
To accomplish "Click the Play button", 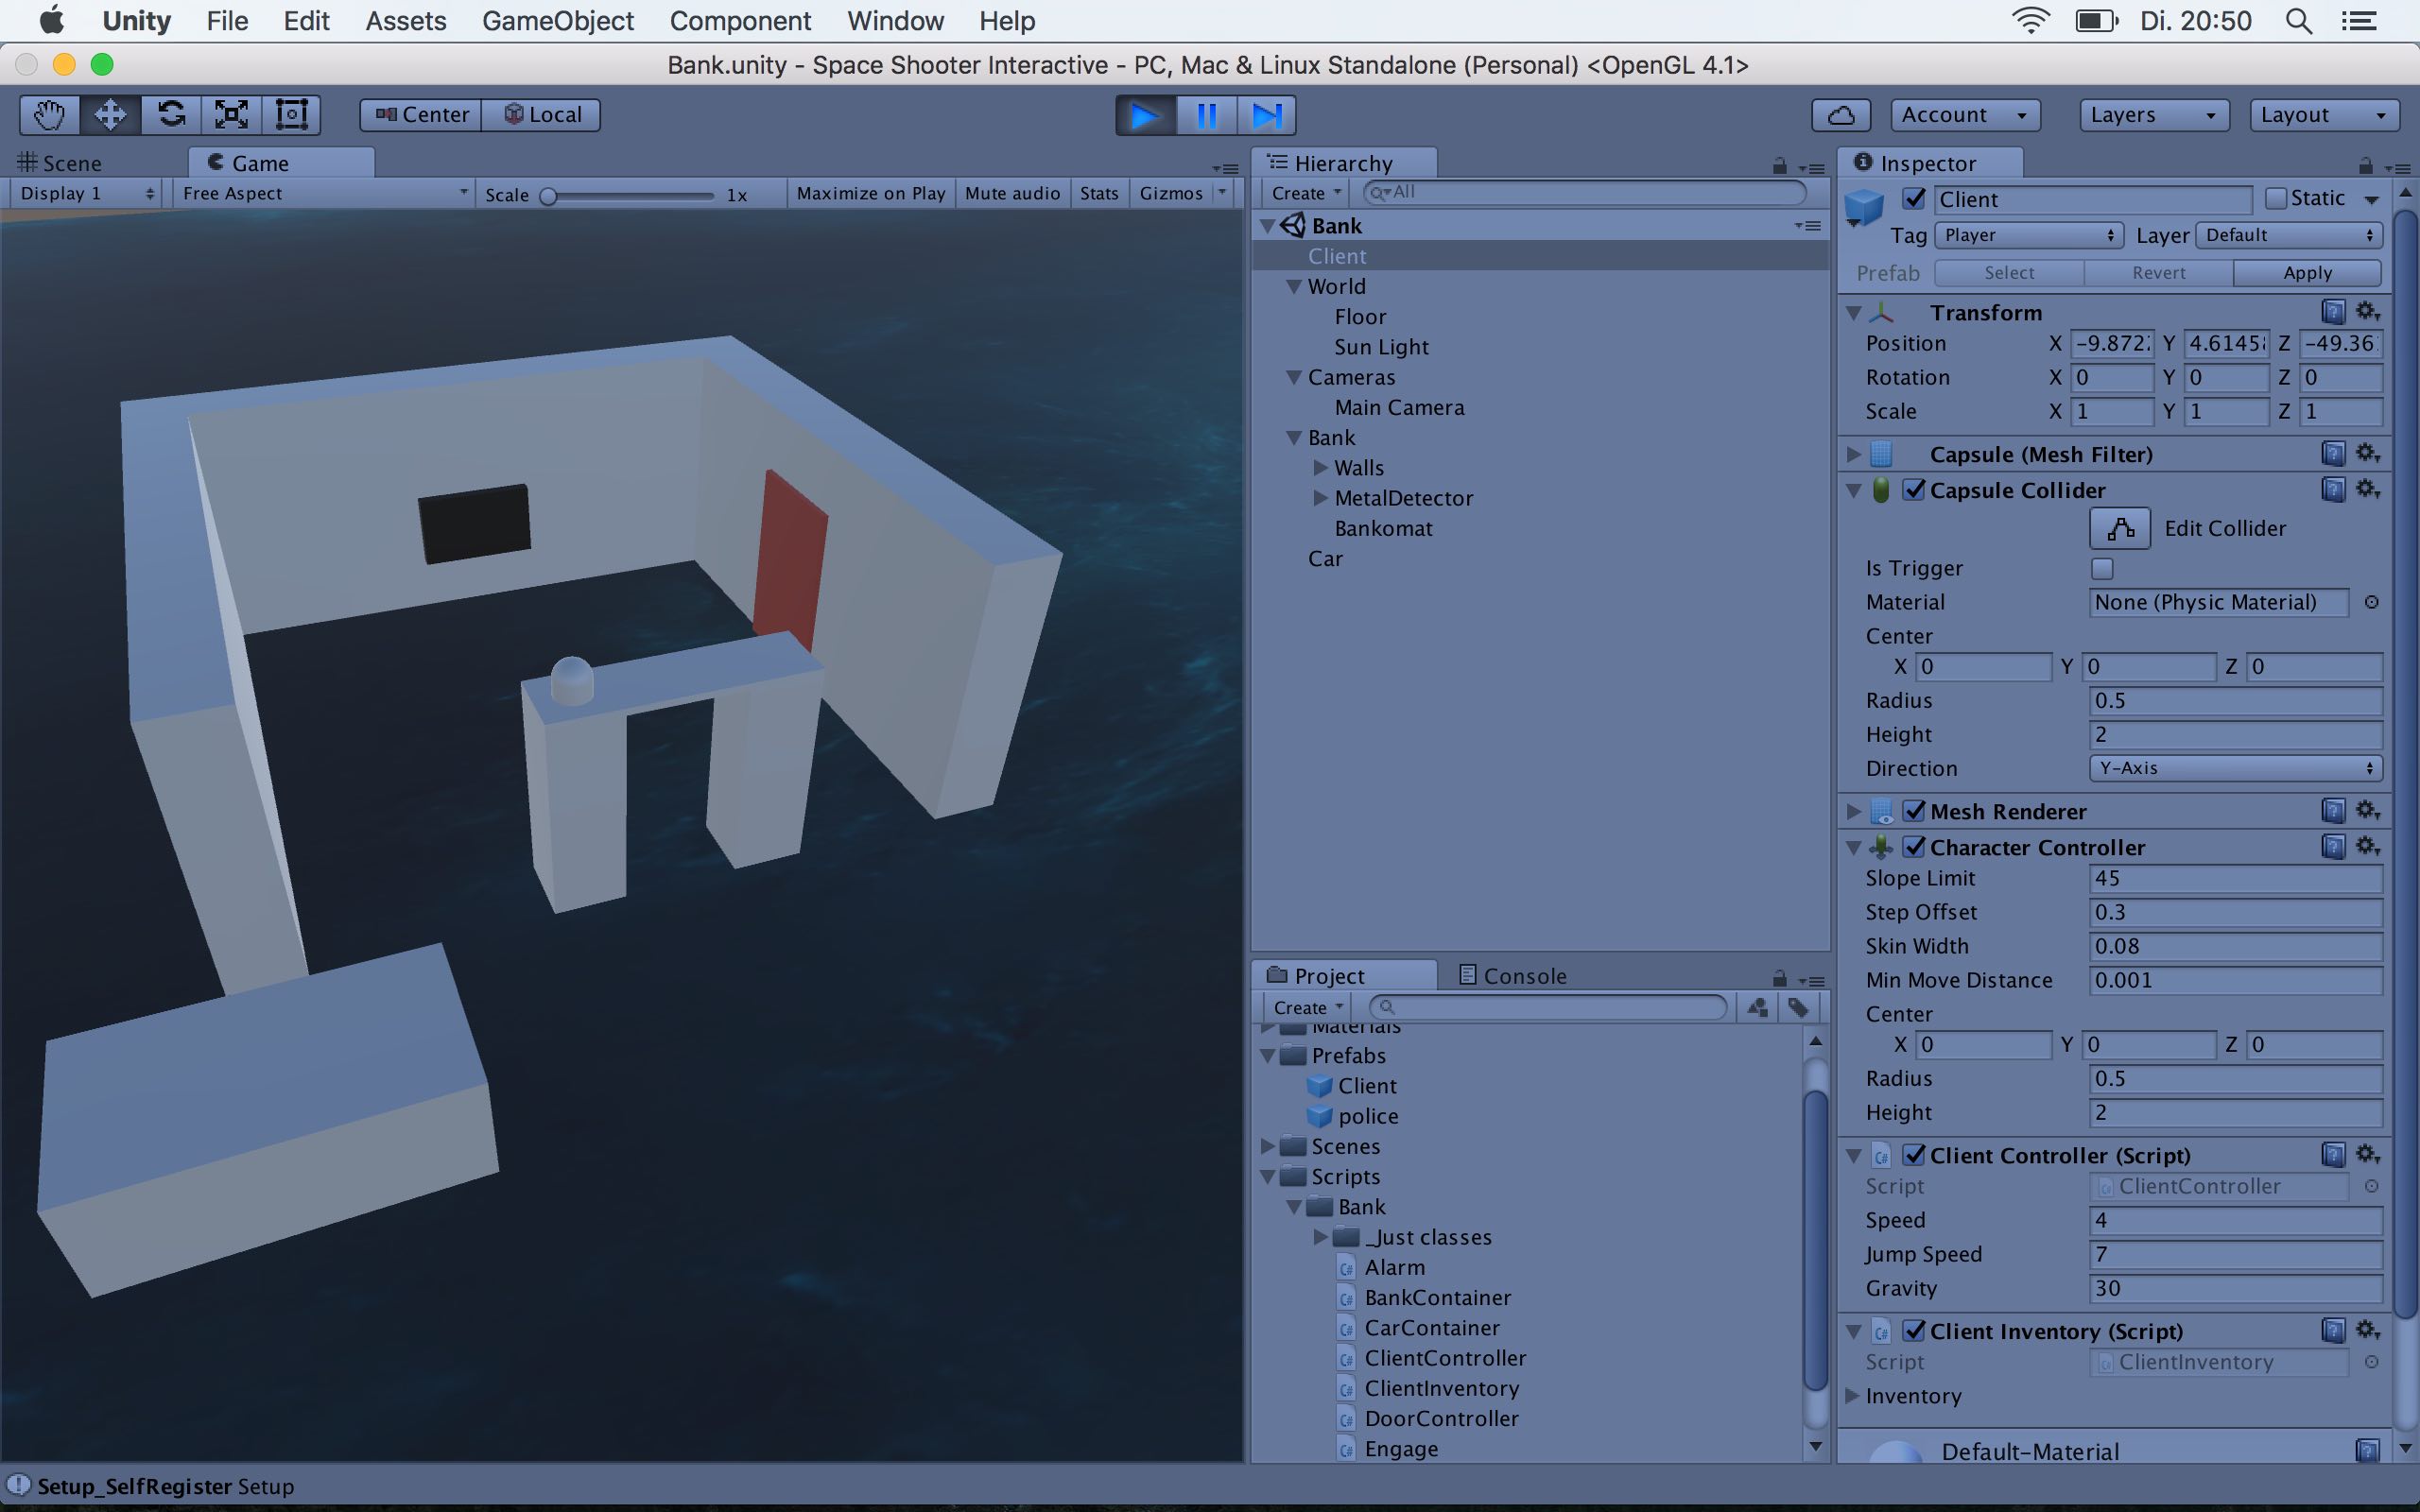I will coord(1146,116).
